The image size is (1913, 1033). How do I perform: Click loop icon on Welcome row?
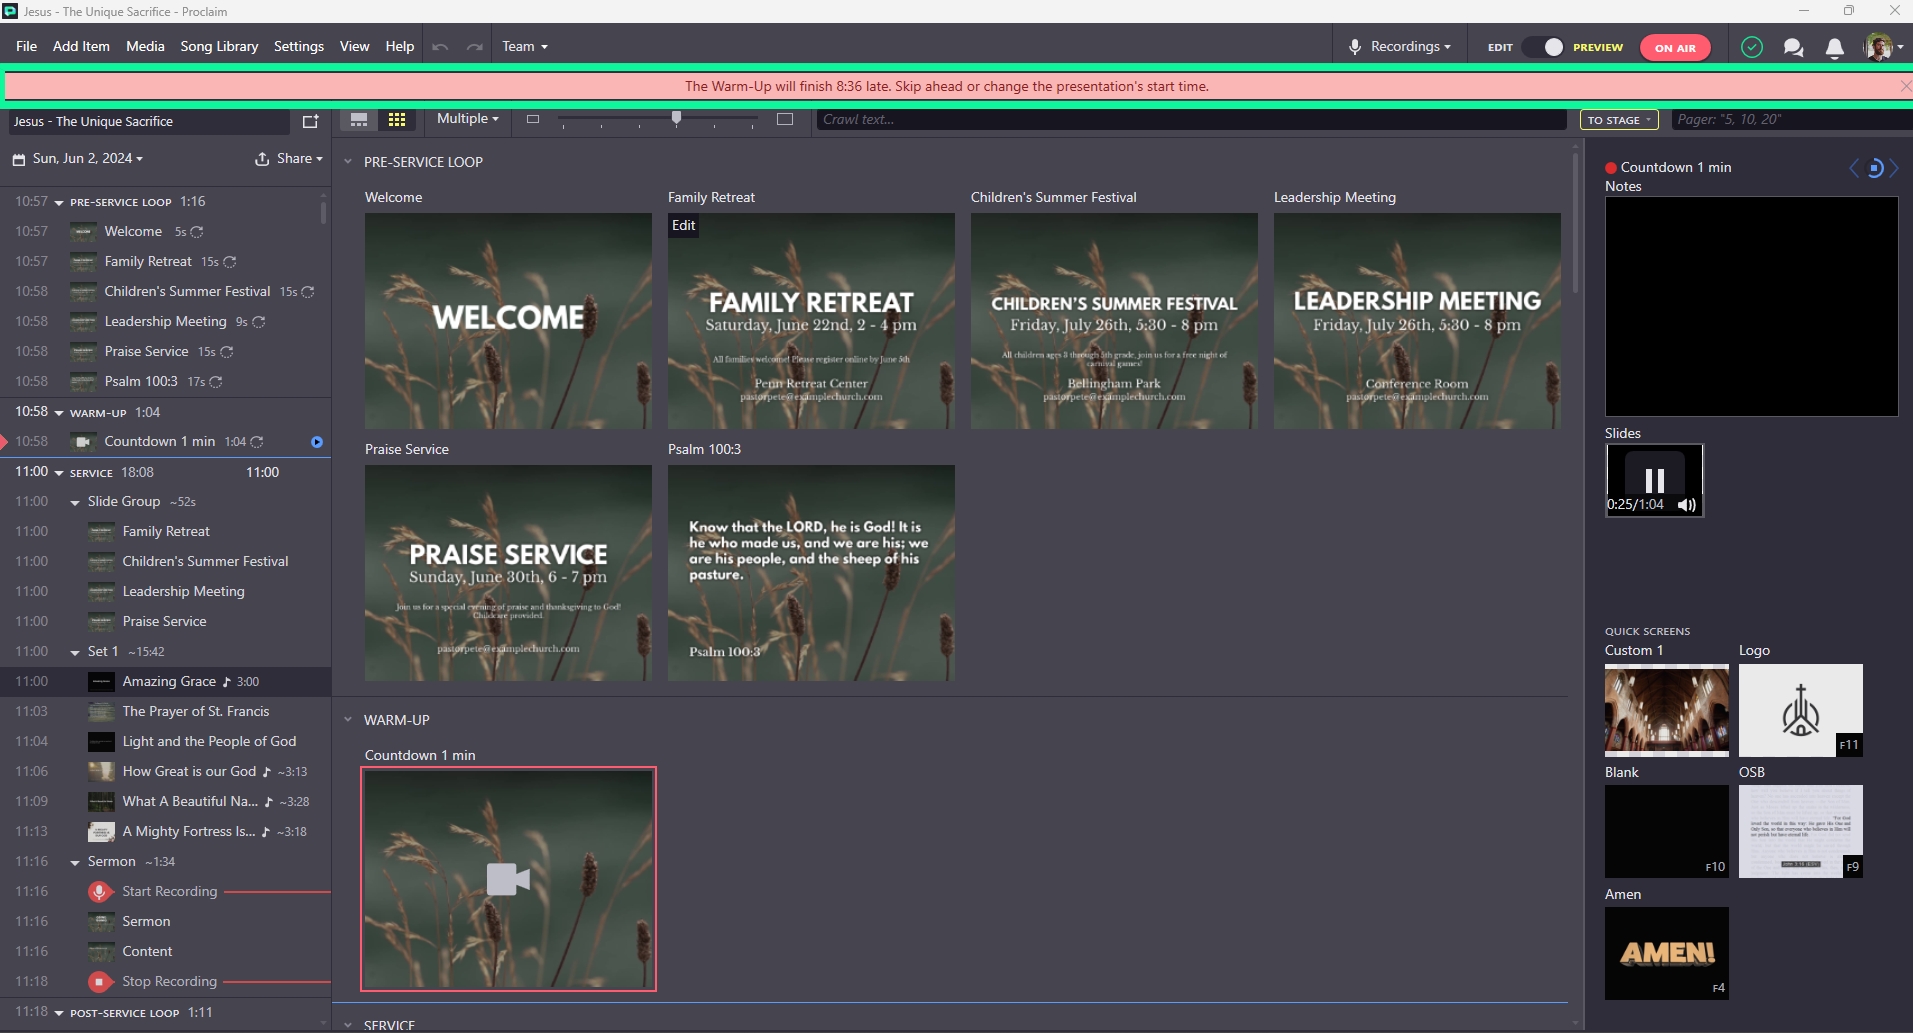click(197, 232)
